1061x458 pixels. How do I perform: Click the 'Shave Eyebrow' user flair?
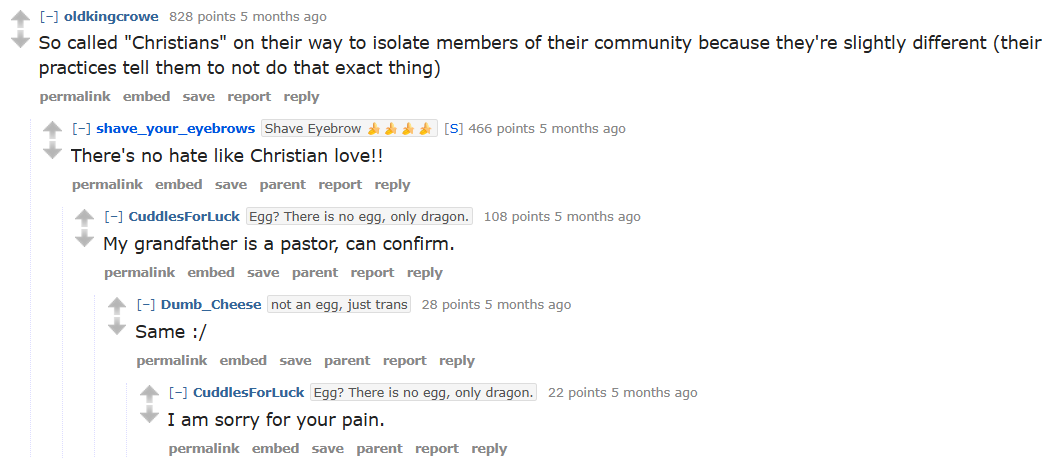(349, 129)
